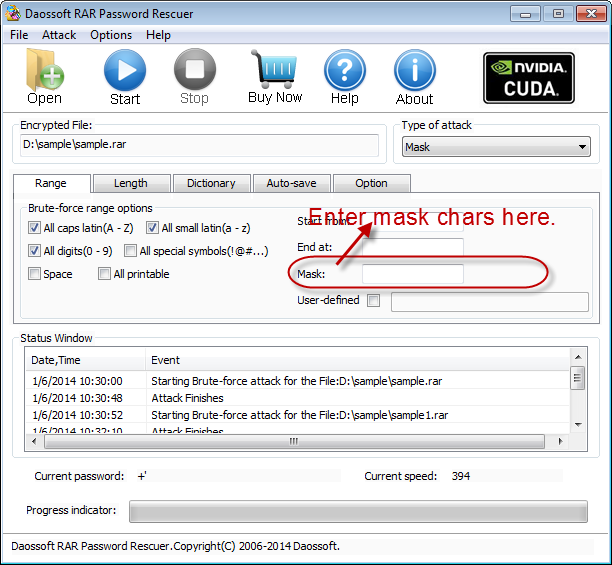Maximize the Daossoft window

tap(558, 14)
